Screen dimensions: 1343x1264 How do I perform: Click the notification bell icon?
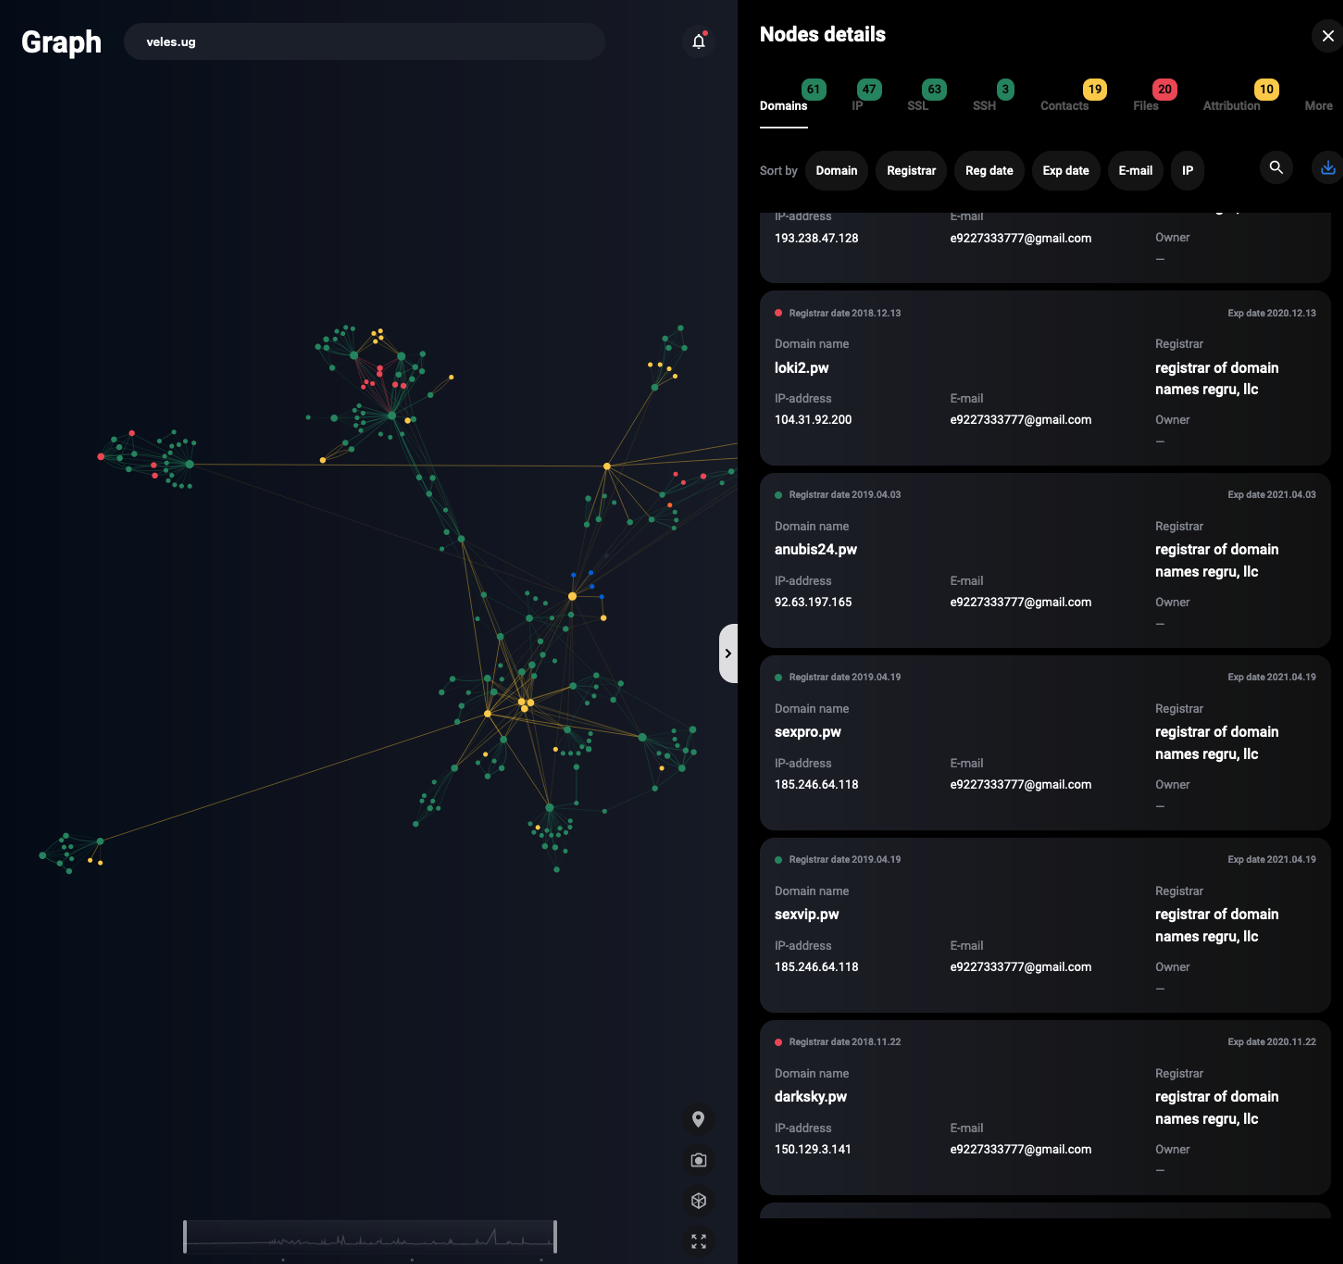(699, 41)
